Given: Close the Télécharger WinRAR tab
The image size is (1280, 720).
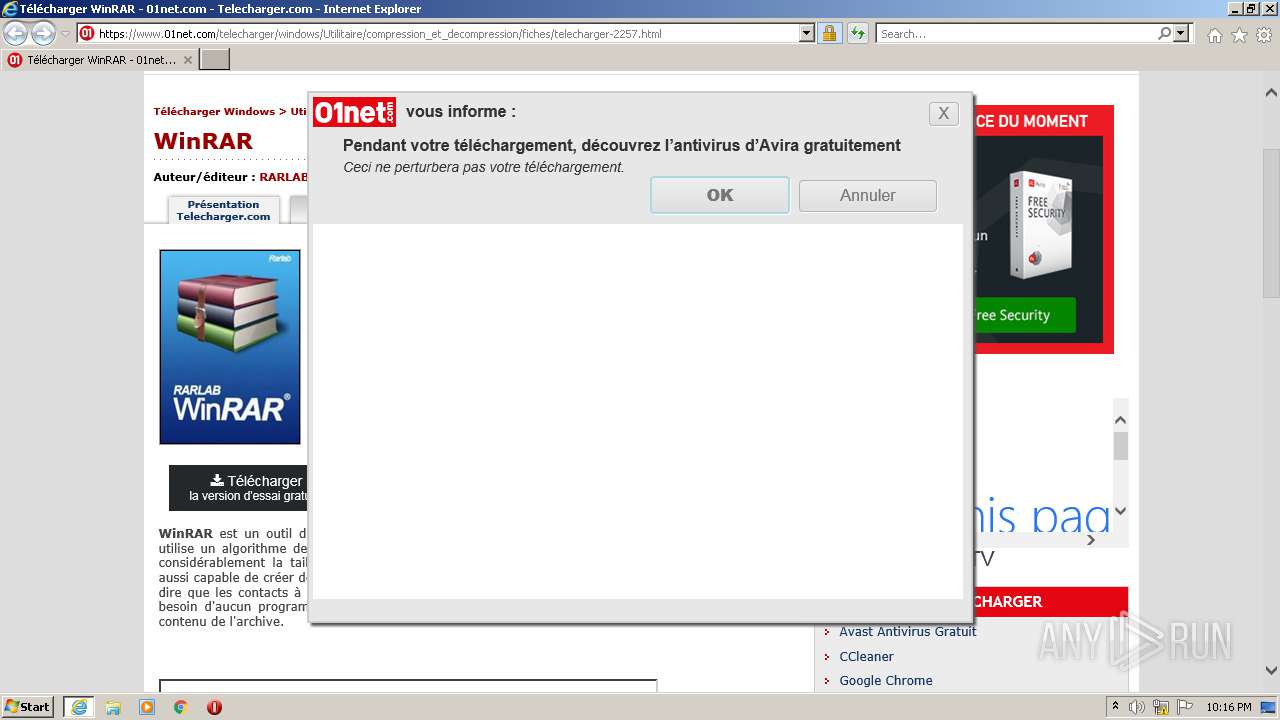Looking at the screenshot, I should 187,60.
